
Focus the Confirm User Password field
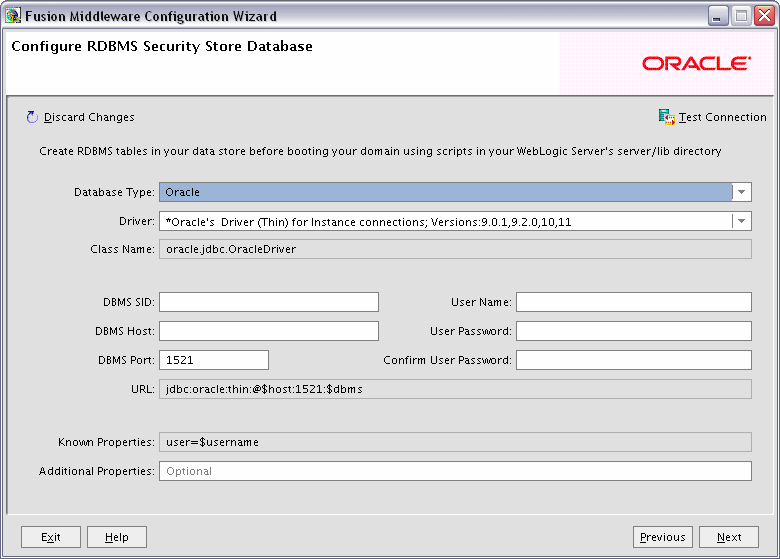pyautogui.click(x=634, y=360)
